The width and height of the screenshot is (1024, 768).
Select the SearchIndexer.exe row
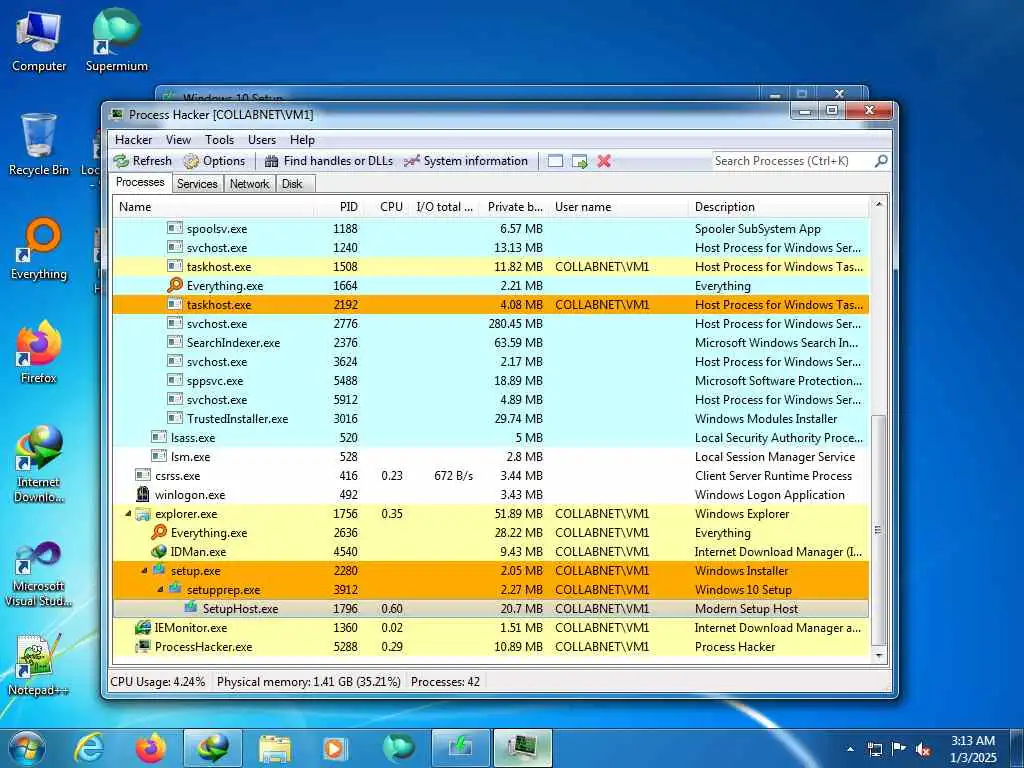tap(491, 343)
